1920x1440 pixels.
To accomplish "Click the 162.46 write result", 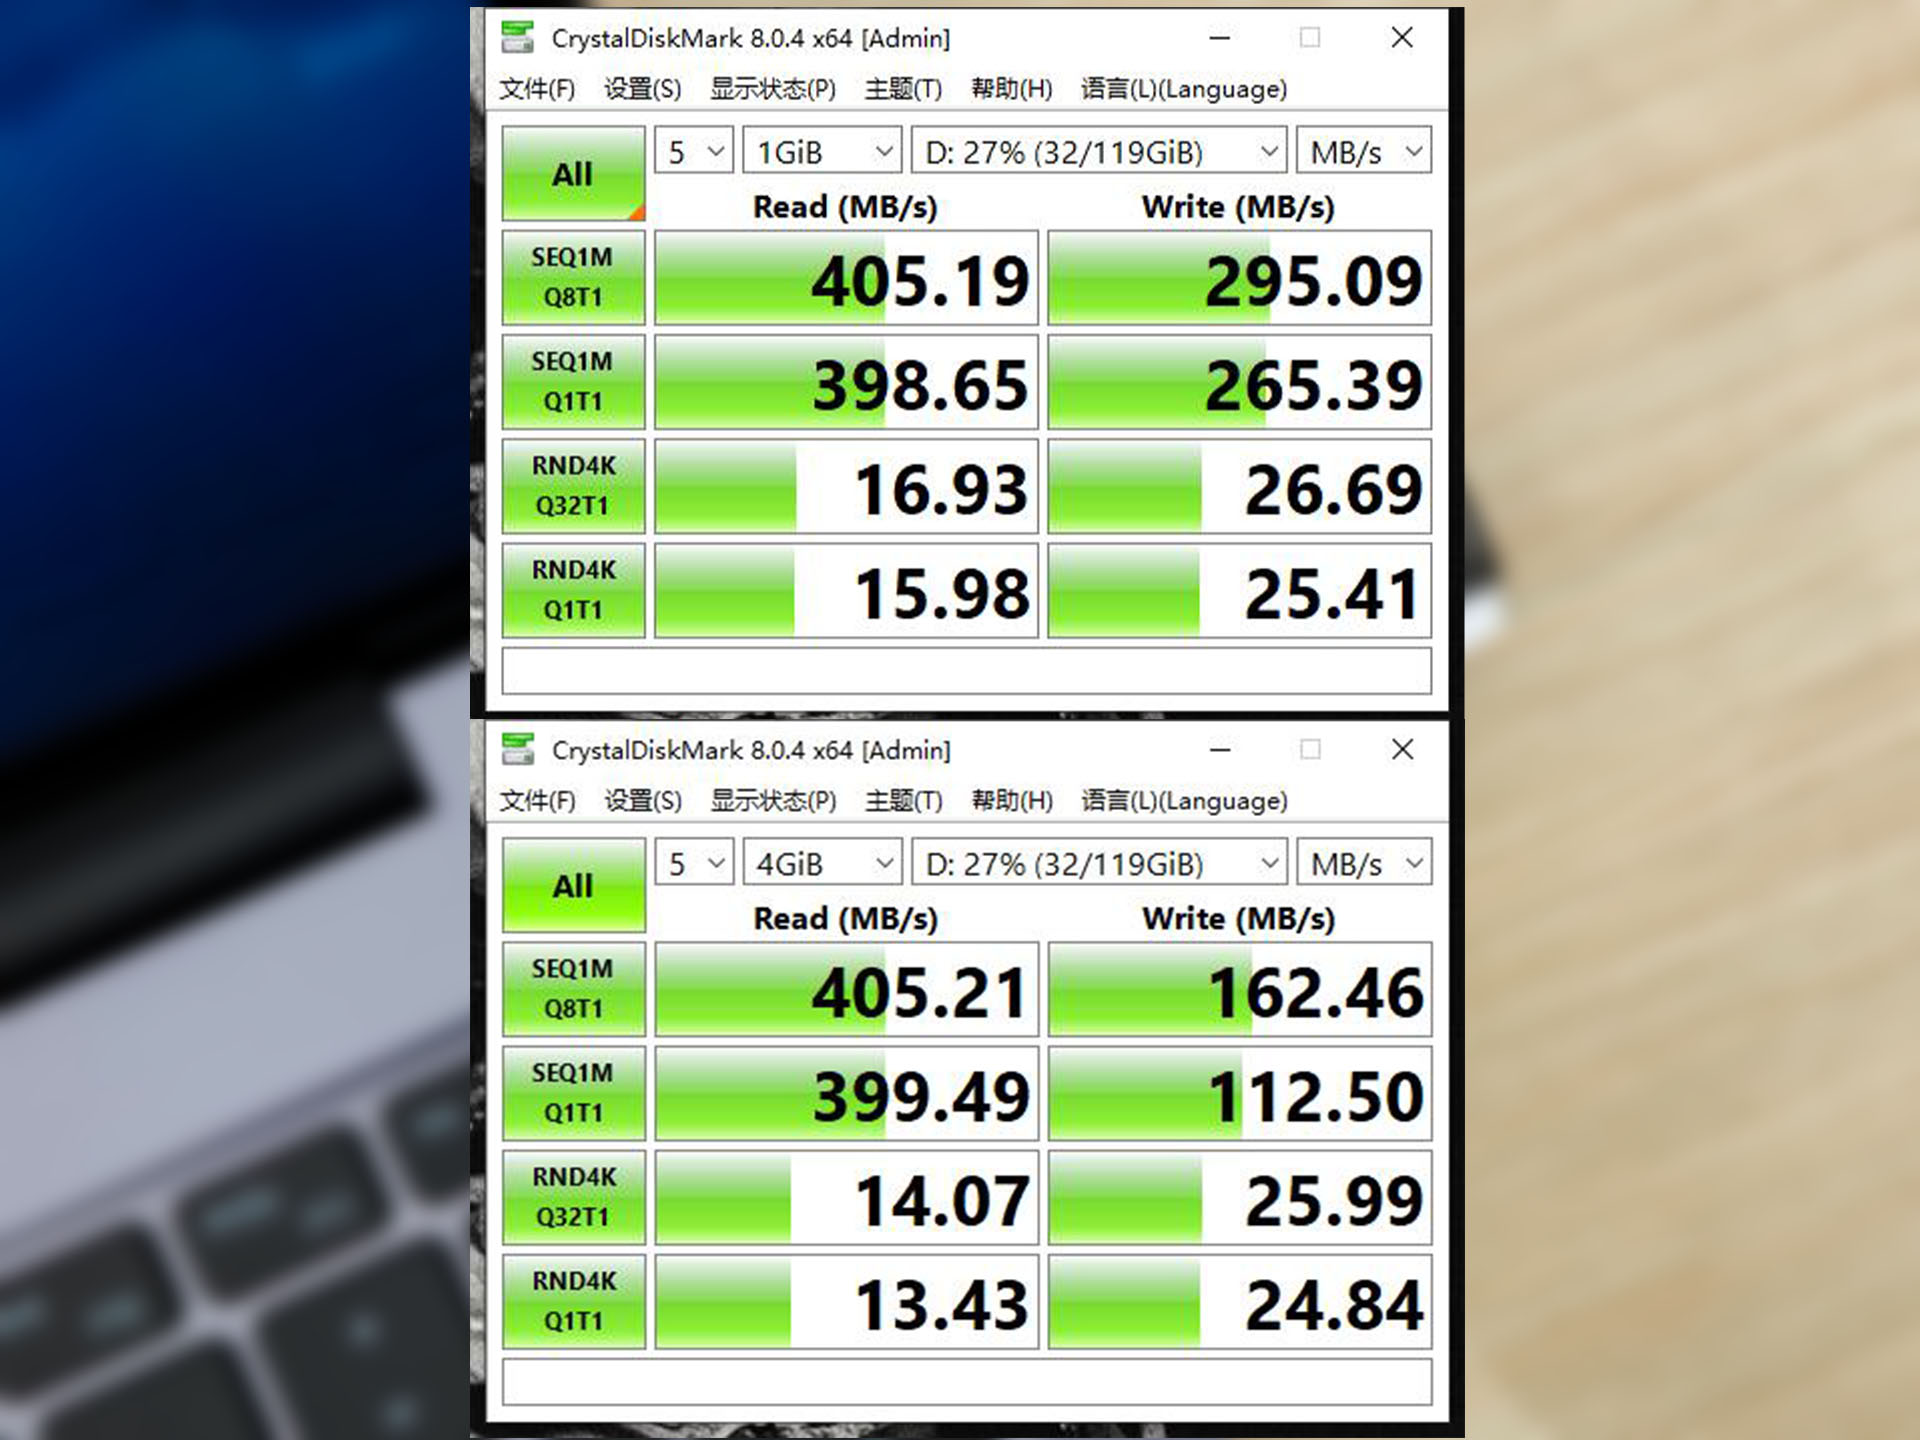I will pos(1240,990).
